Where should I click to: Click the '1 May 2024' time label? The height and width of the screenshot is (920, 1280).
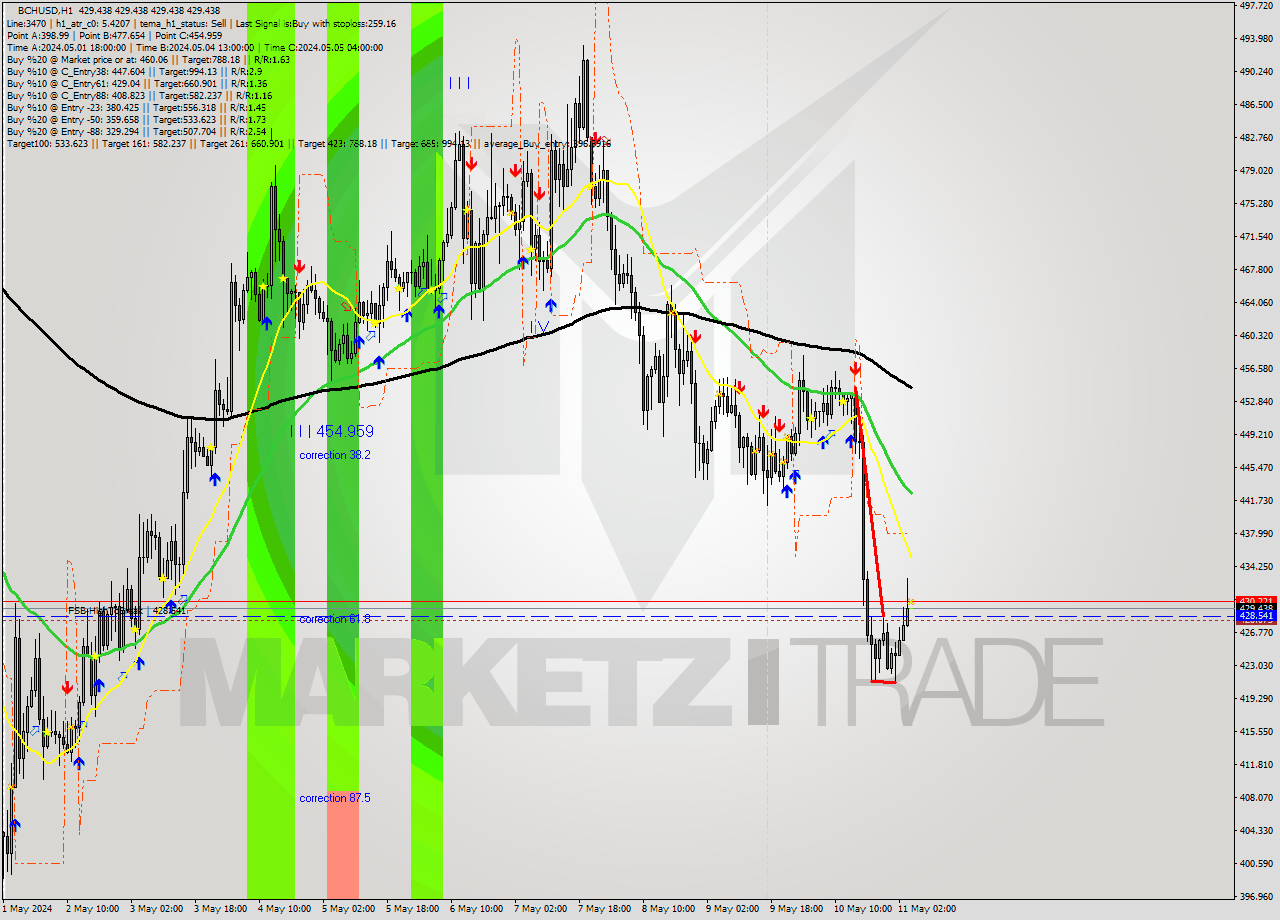coord(27,909)
